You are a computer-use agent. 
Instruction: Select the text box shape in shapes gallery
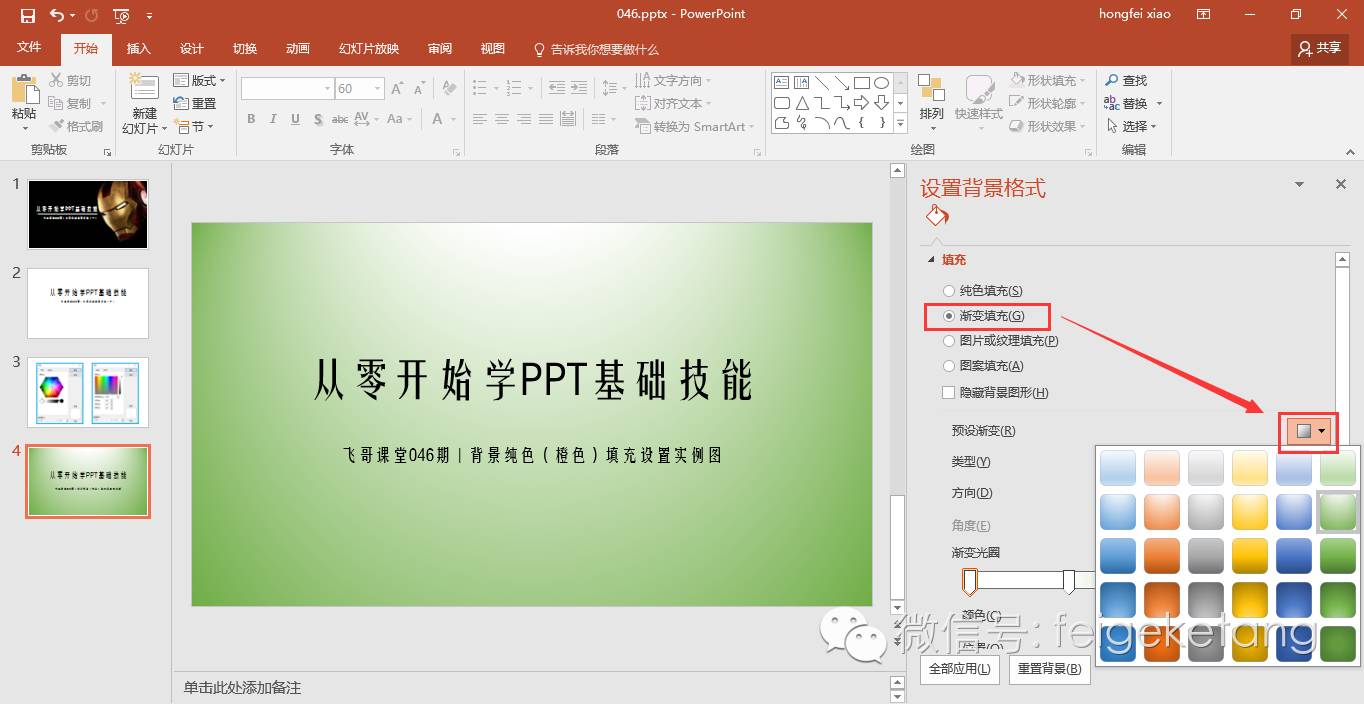(782, 82)
